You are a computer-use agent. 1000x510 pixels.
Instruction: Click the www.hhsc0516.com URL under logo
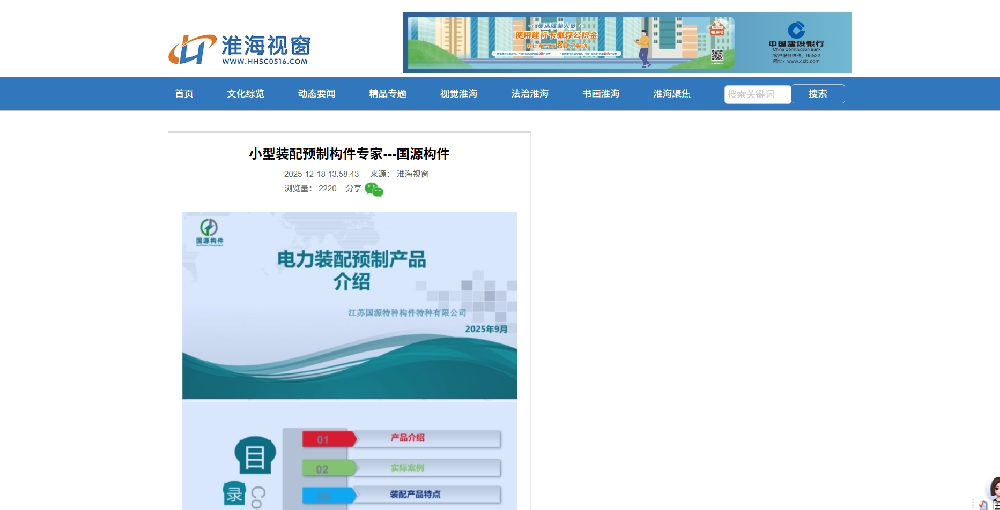[265, 61]
